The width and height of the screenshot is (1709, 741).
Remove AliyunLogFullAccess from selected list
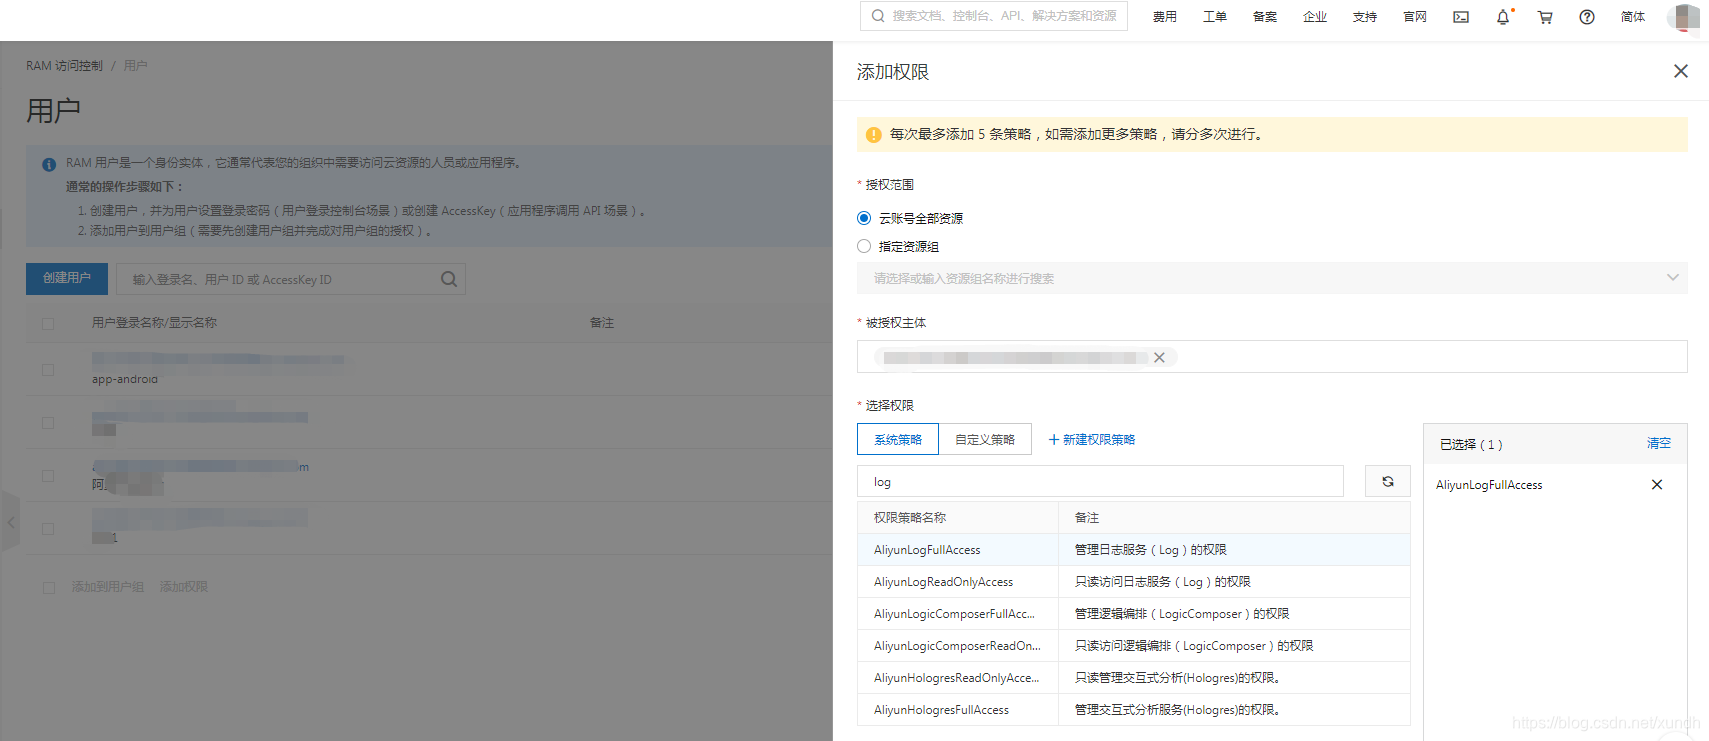pos(1657,485)
